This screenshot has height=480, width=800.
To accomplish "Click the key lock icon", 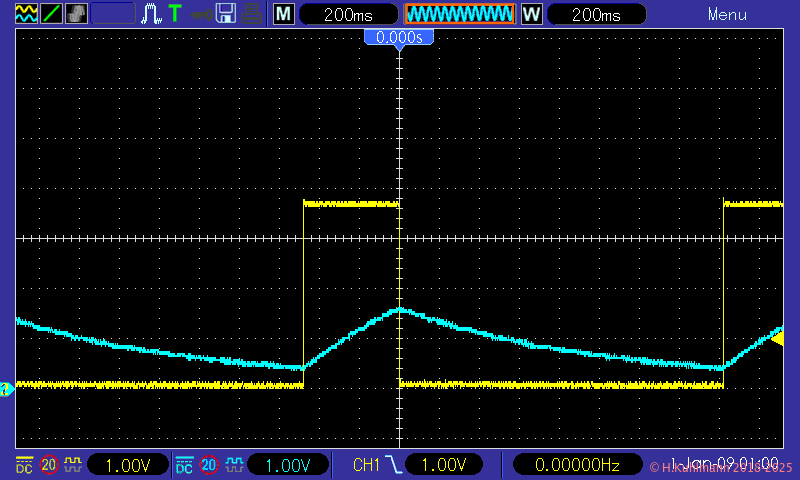I will [201, 14].
